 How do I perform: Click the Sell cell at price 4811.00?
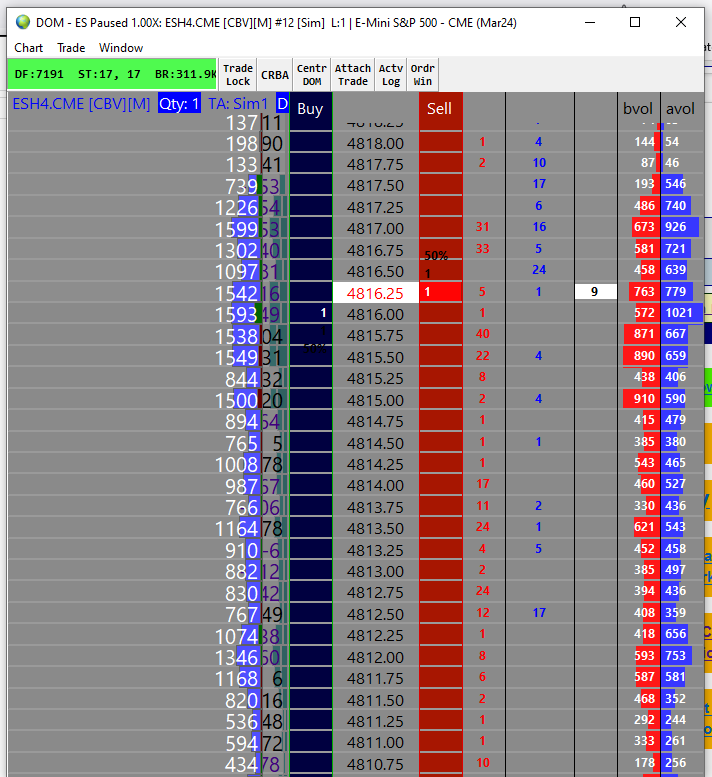point(440,742)
